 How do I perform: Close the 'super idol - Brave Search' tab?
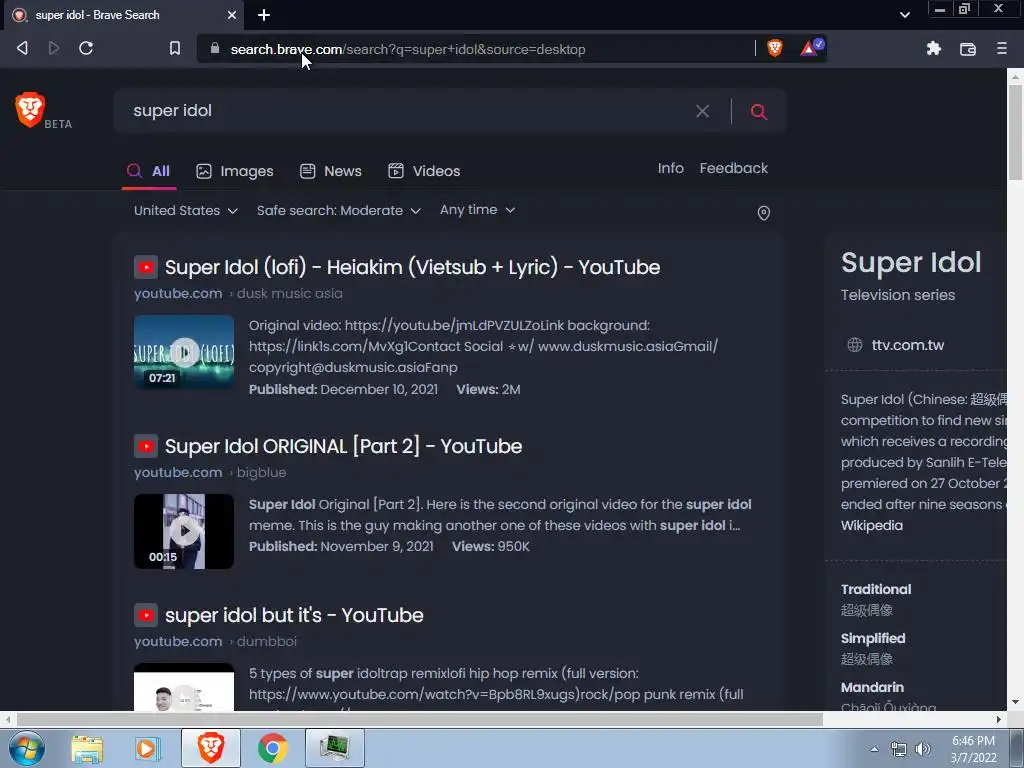[232, 15]
